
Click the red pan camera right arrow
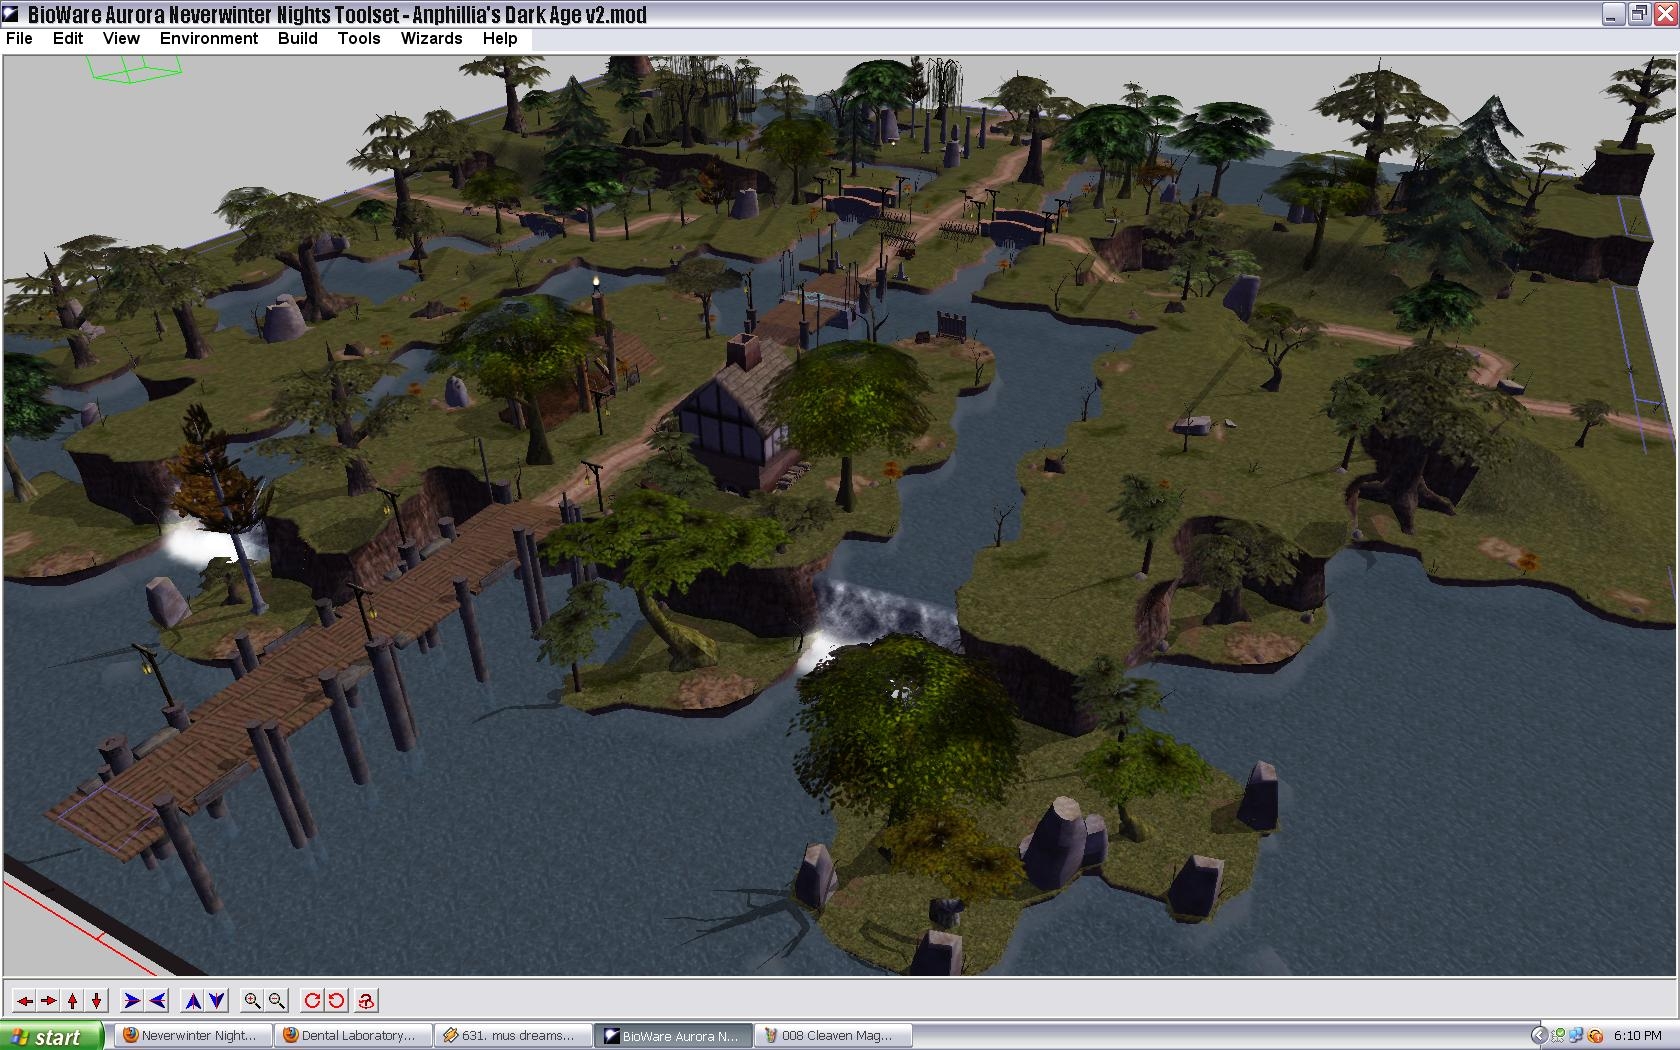tap(48, 1000)
